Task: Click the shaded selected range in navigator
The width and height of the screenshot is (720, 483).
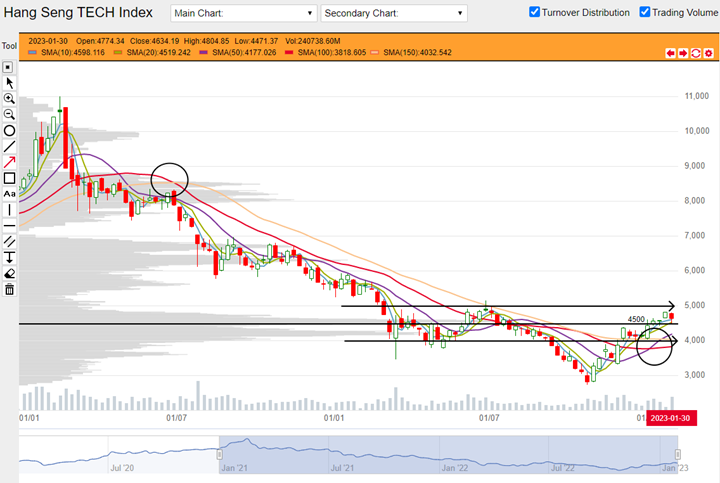Action: coord(448,455)
